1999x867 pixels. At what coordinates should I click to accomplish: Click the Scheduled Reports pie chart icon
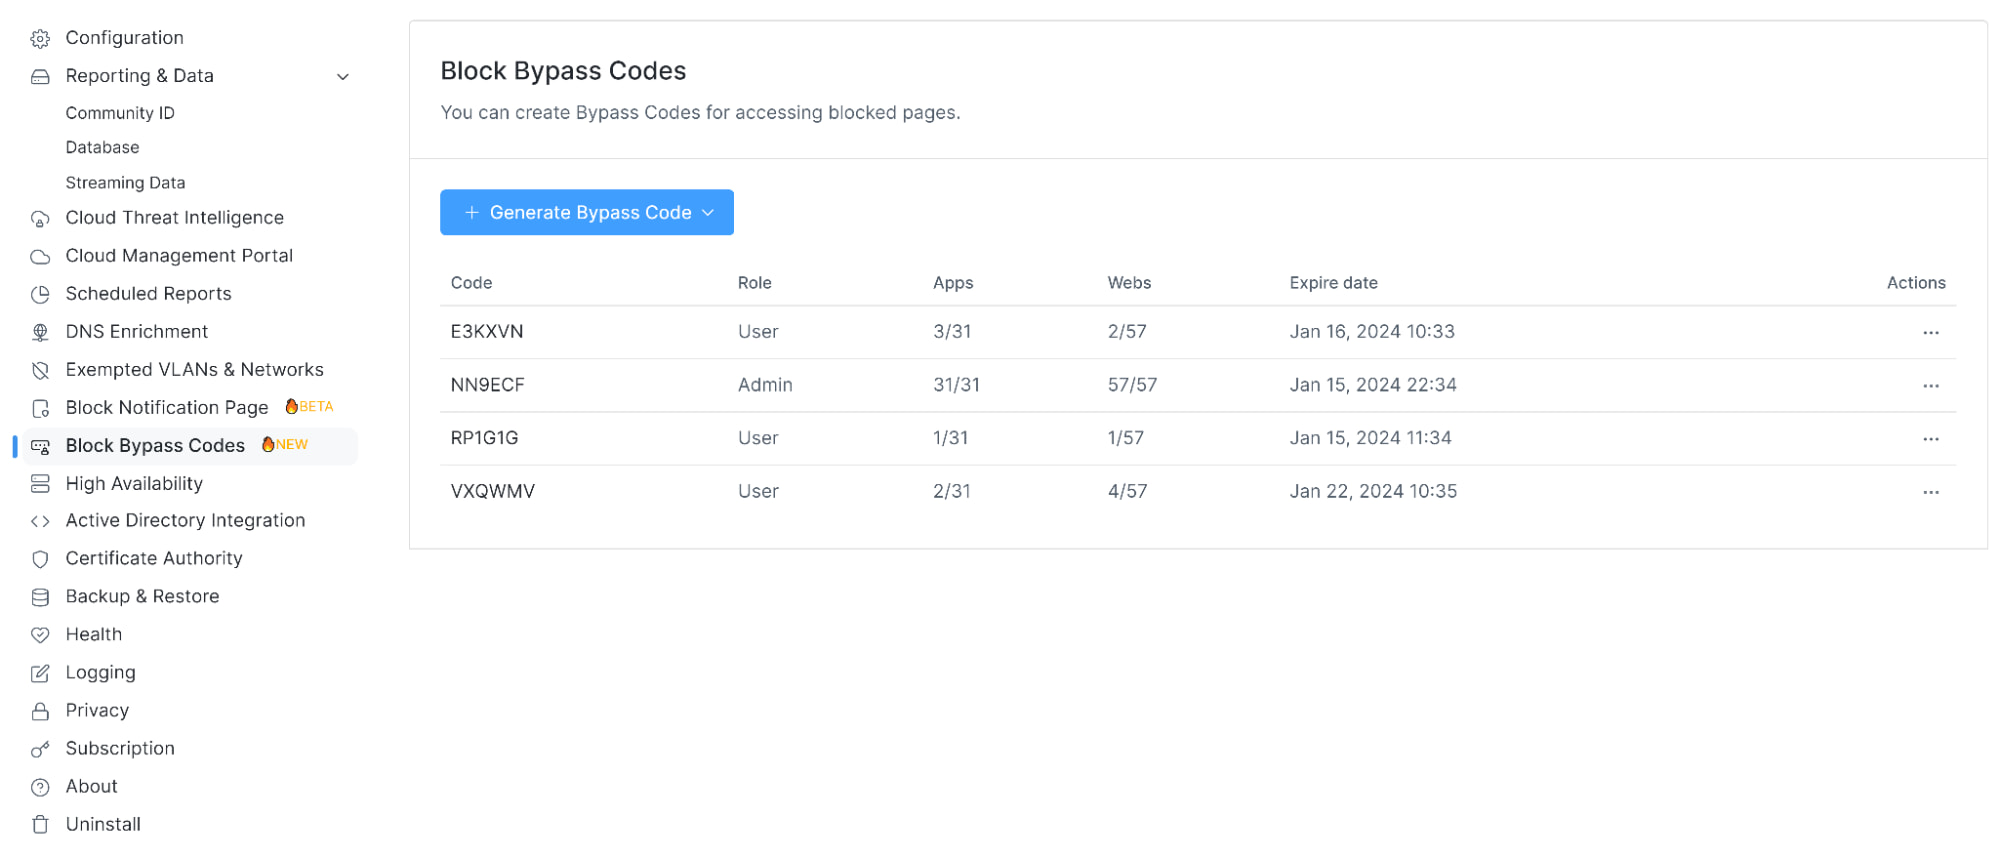(x=40, y=295)
